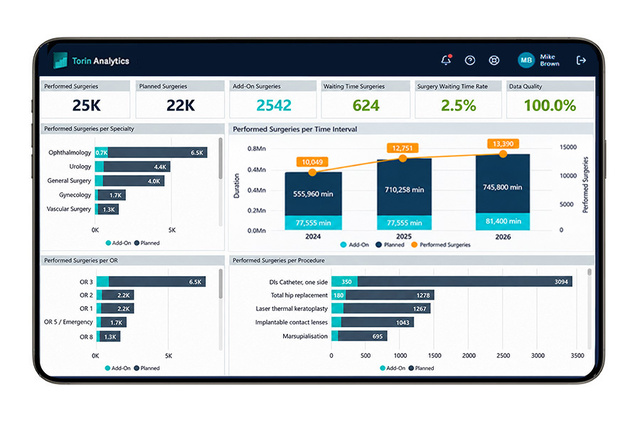
Task: Click the 10,049 data label for 2024
Action: (x=312, y=162)
